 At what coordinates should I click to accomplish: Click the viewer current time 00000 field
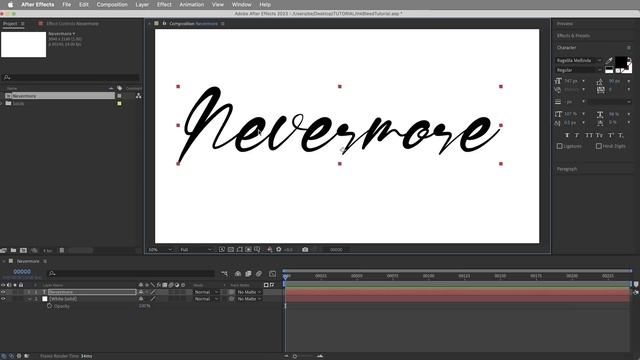[336, 249]
